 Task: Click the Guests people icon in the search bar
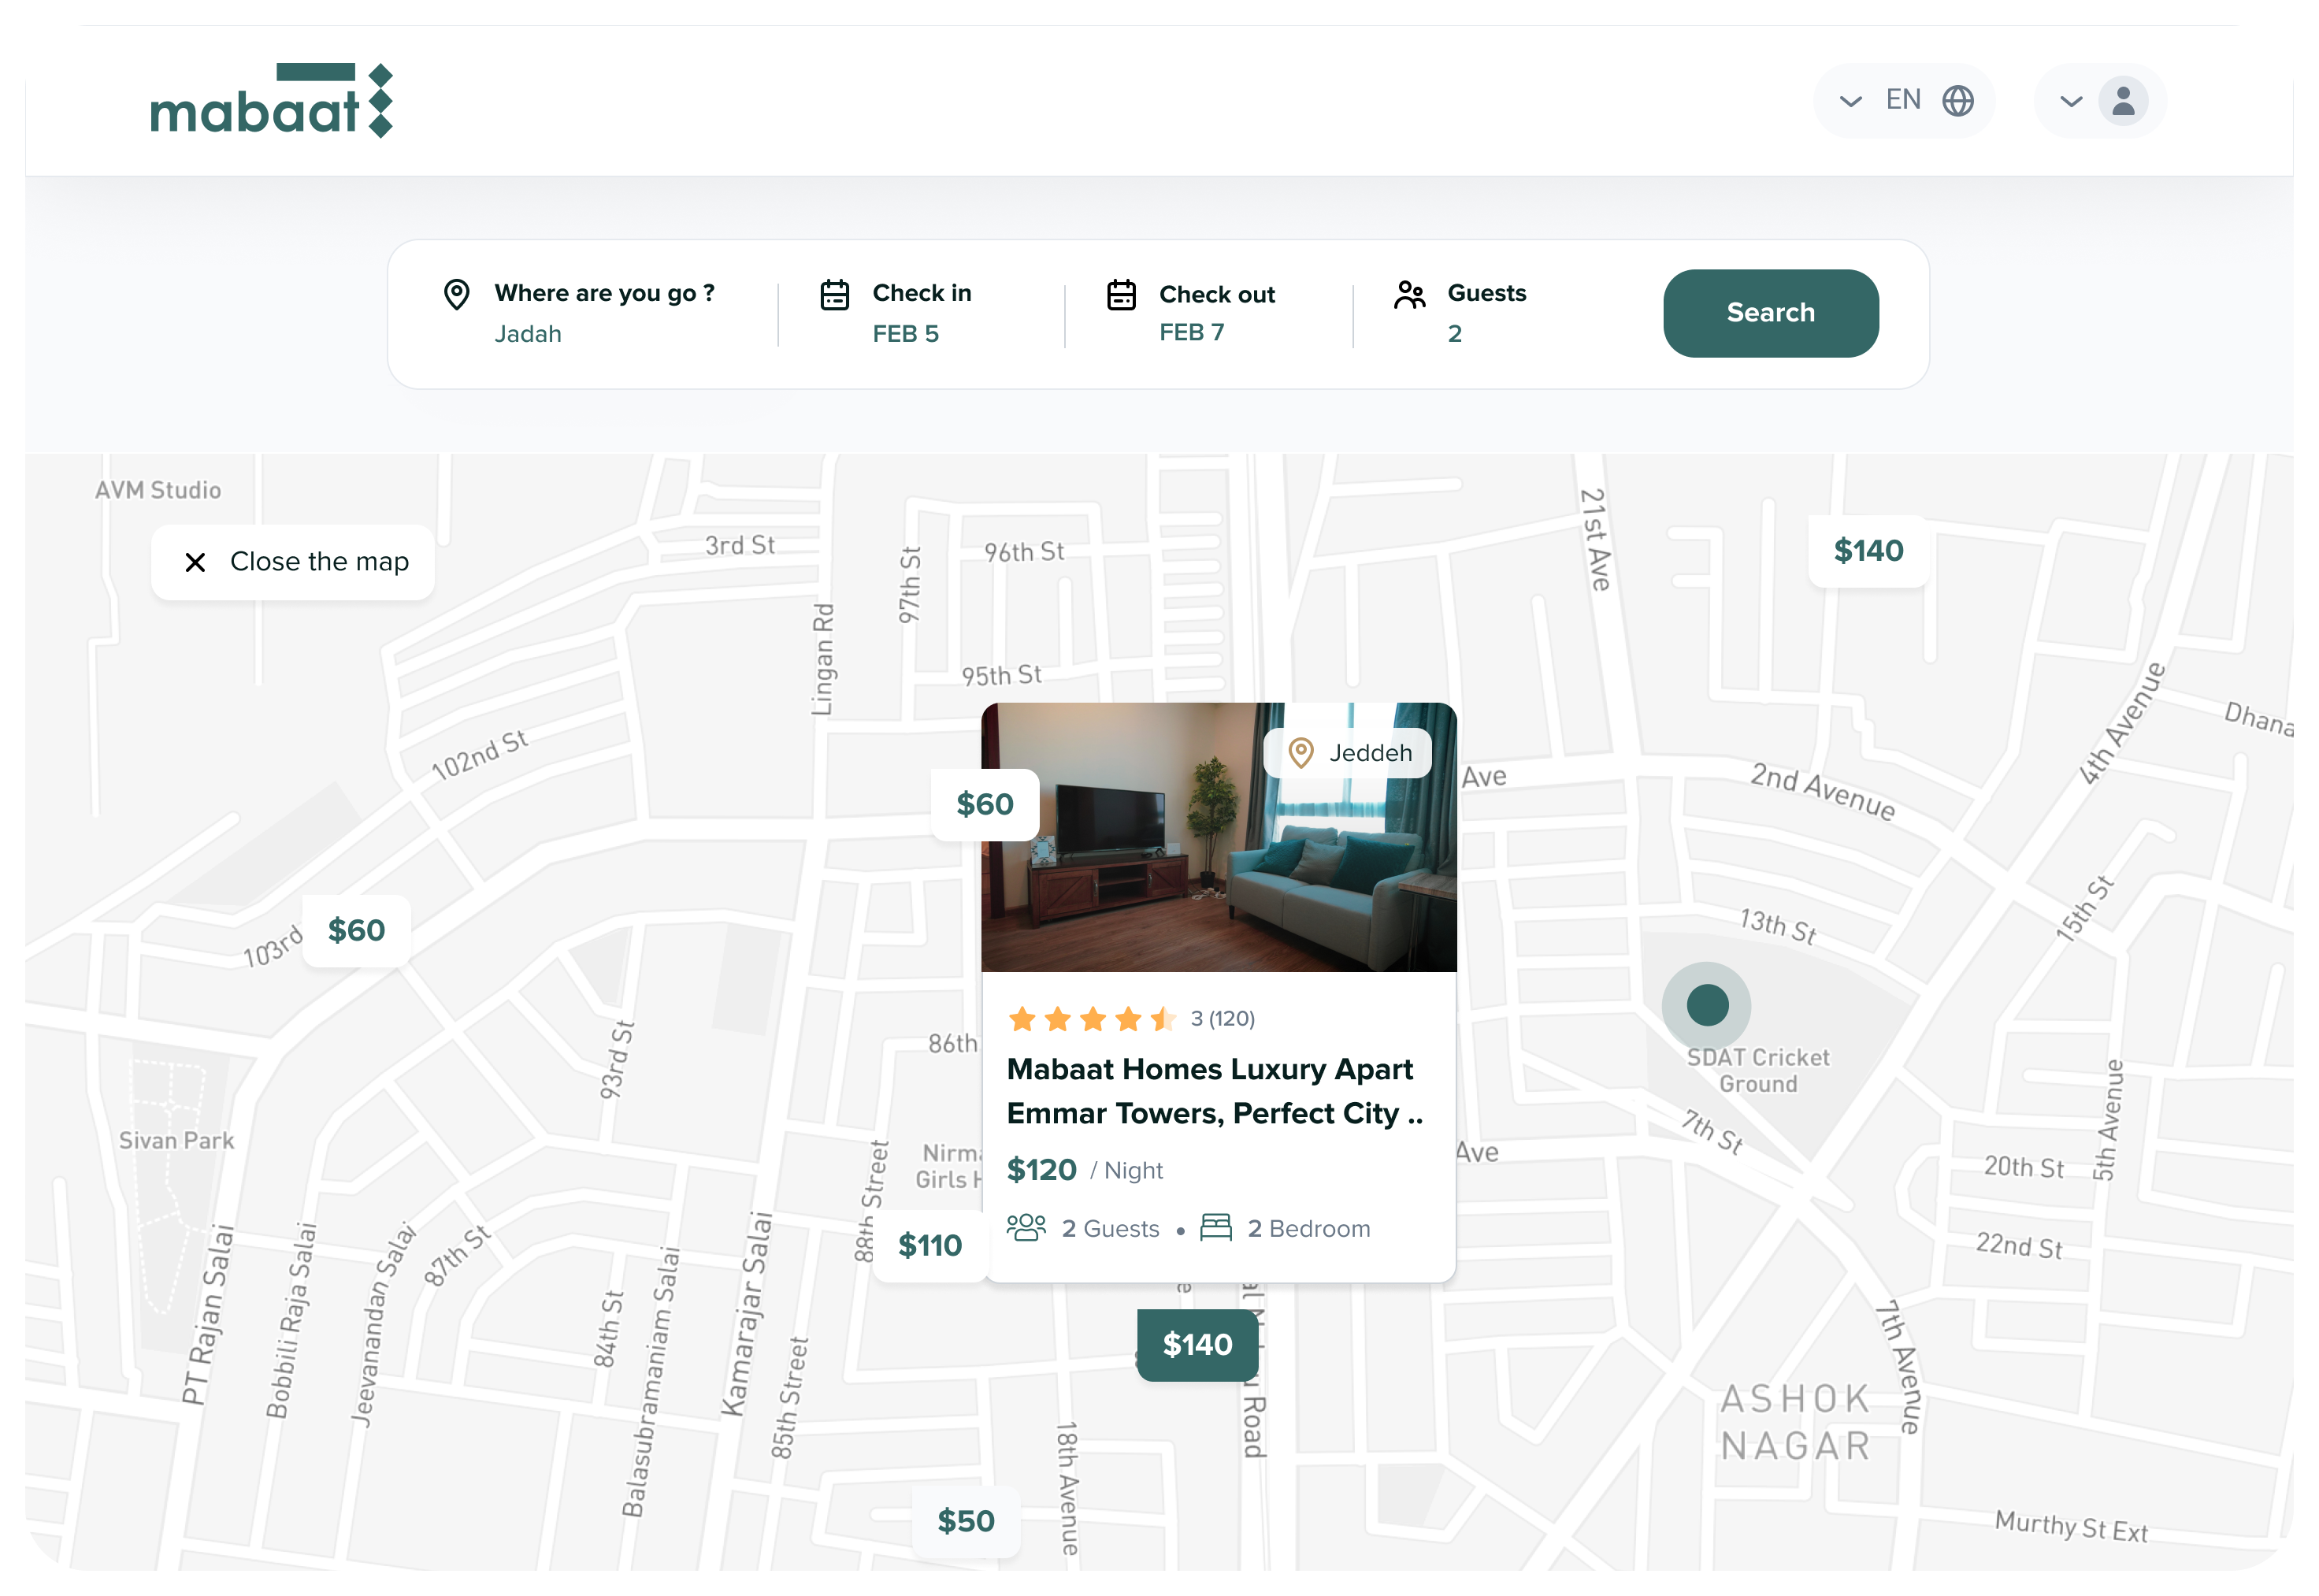pyautogui.click(x=1410, y=293)
